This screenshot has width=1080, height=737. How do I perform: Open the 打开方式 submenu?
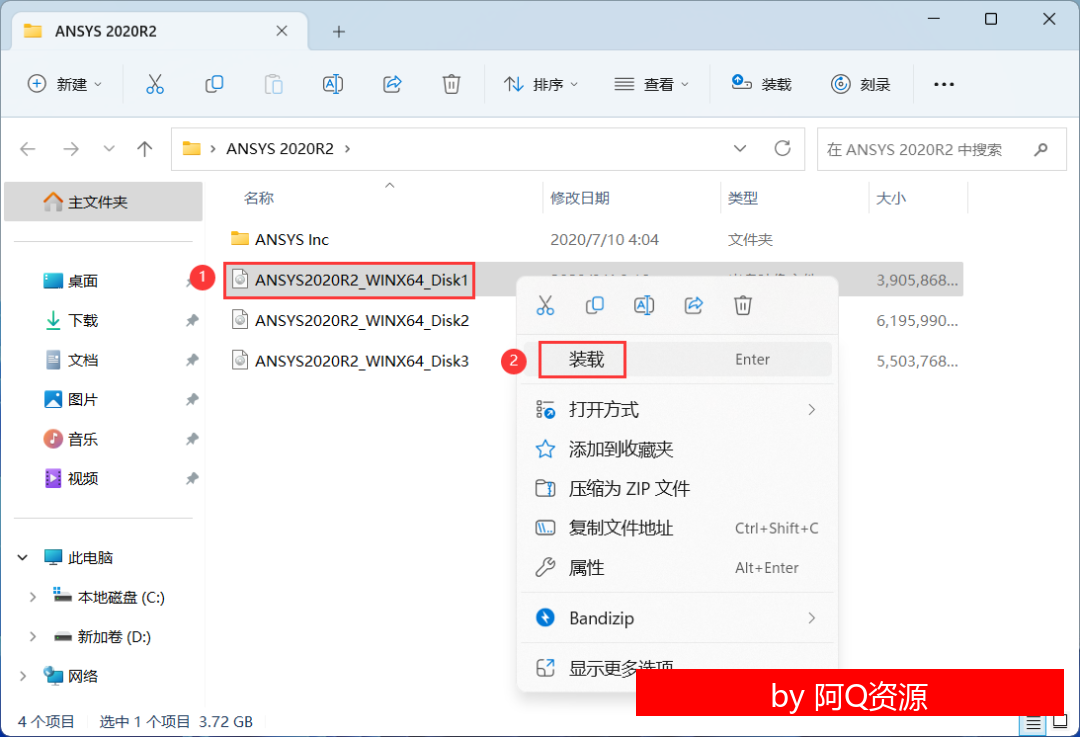[677, 410]
